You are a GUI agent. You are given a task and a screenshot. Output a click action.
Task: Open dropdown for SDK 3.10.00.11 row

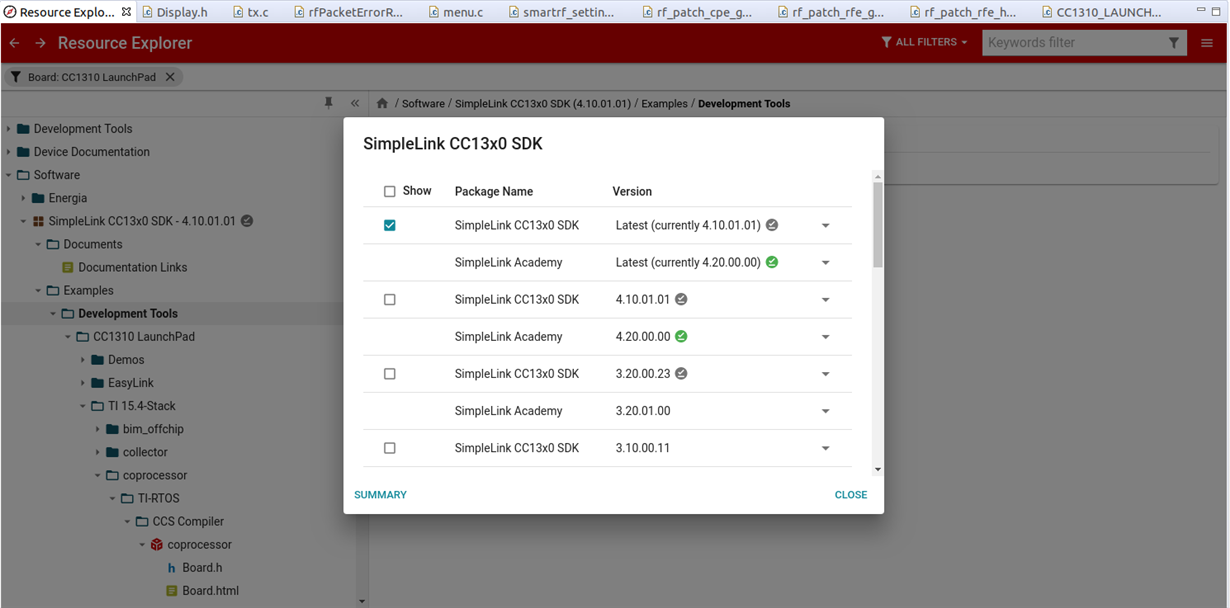coord(826,448)
